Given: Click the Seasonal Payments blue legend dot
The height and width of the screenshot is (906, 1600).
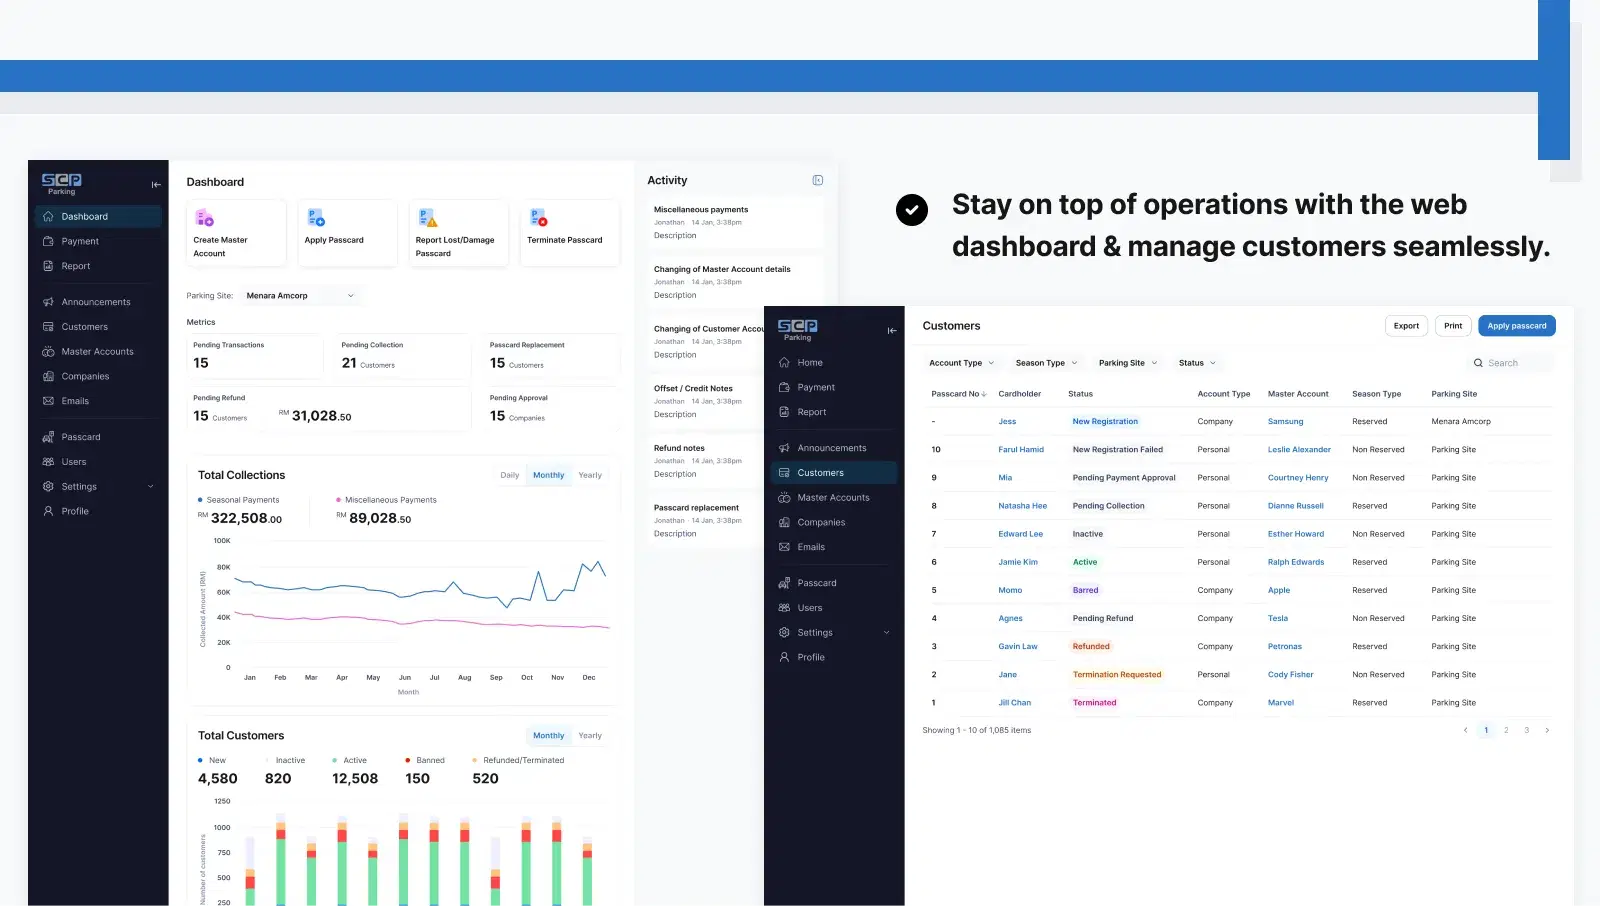Looking at the screenshot, I should tap(200, 500).
